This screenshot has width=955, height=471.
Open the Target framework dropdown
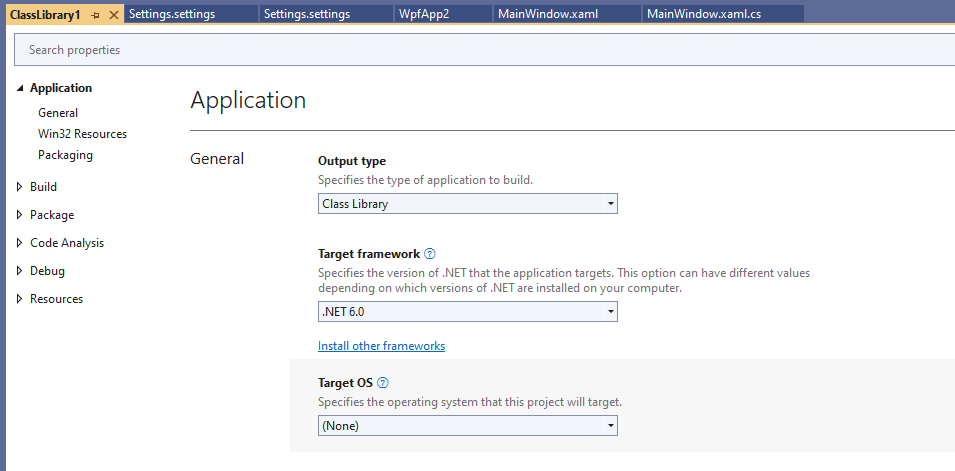point(467,312)
